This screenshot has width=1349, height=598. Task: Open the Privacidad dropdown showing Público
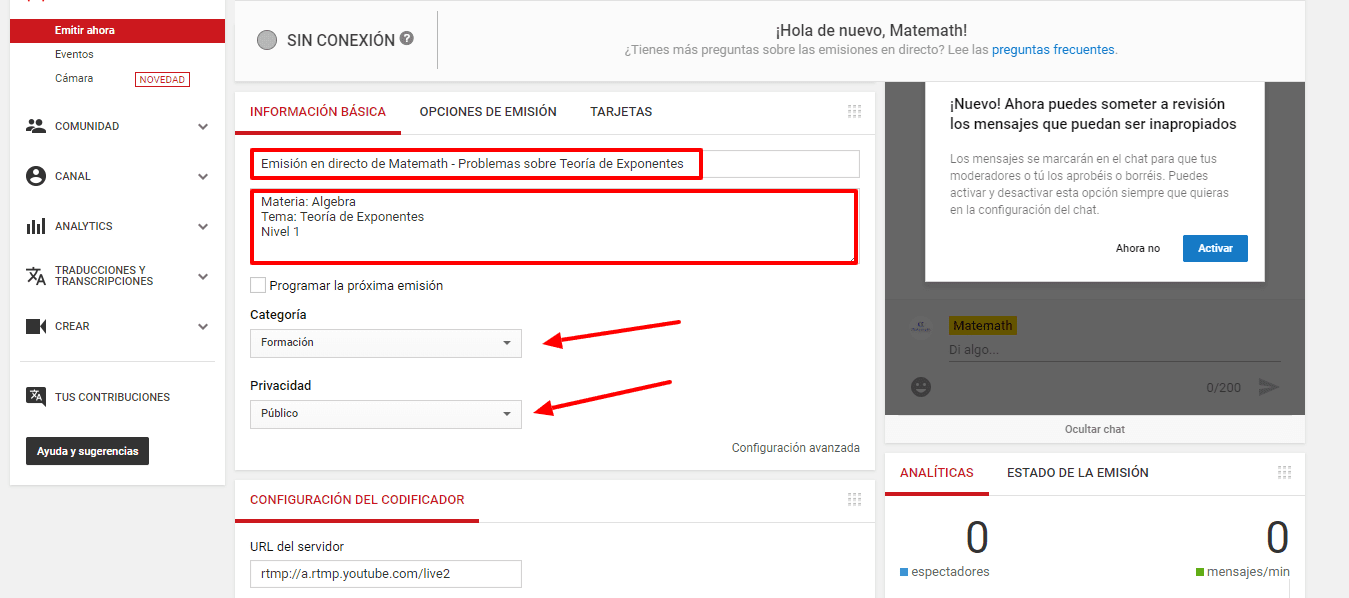(386, 414)
